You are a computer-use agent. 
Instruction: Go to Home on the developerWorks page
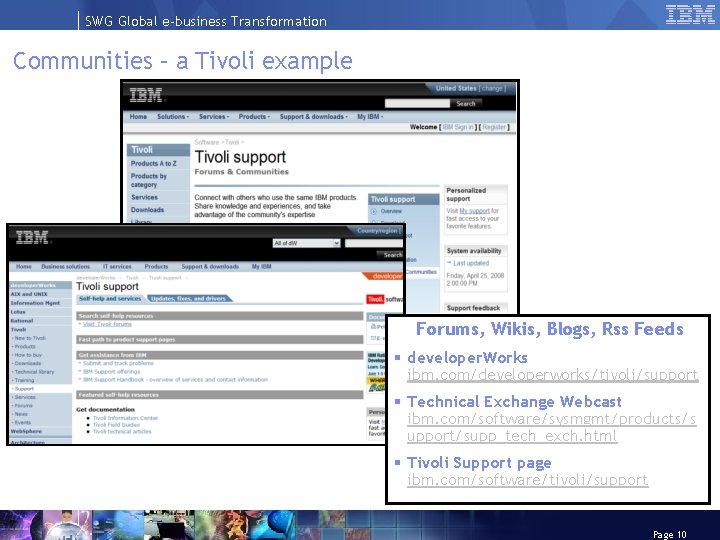24,266
